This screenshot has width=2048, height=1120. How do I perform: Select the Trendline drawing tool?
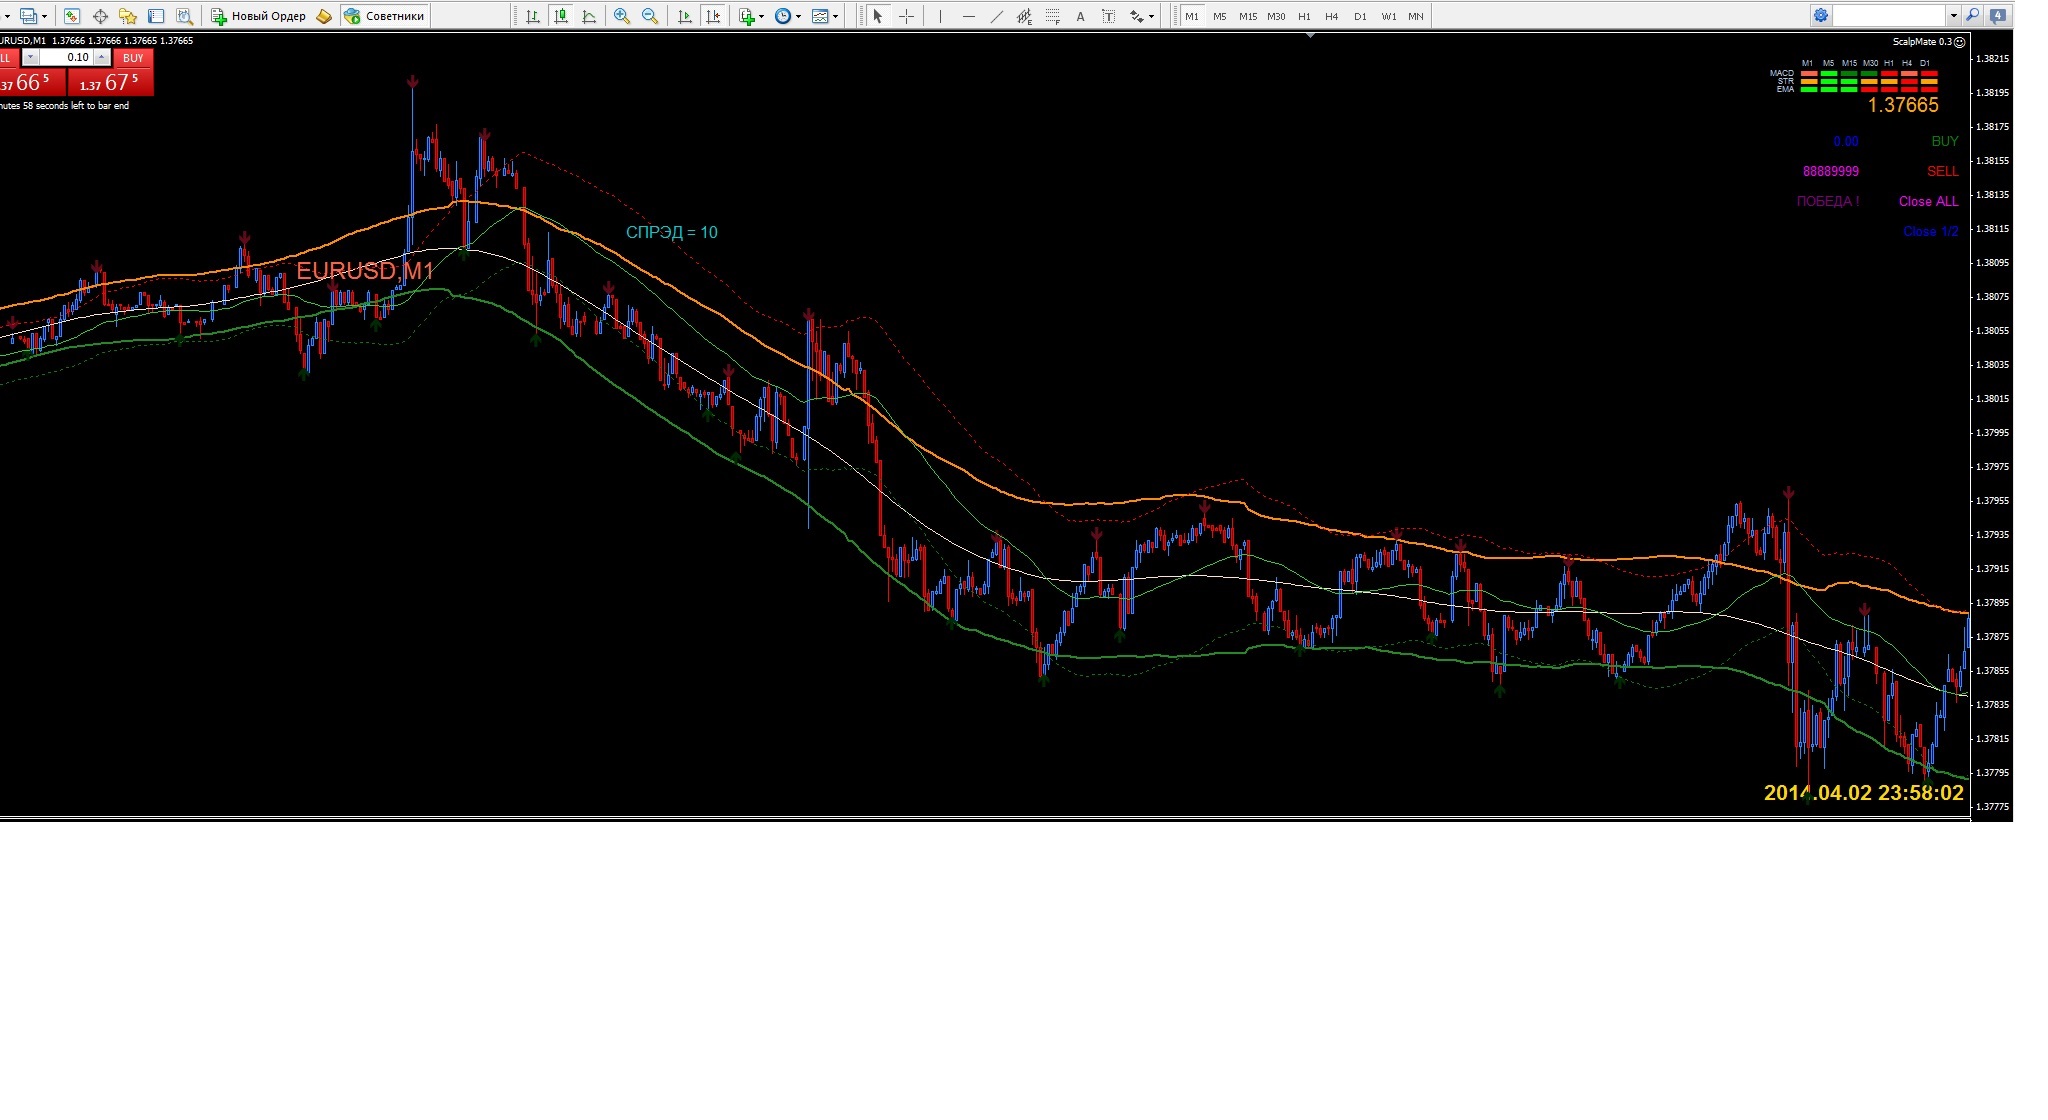coord(996,16)
